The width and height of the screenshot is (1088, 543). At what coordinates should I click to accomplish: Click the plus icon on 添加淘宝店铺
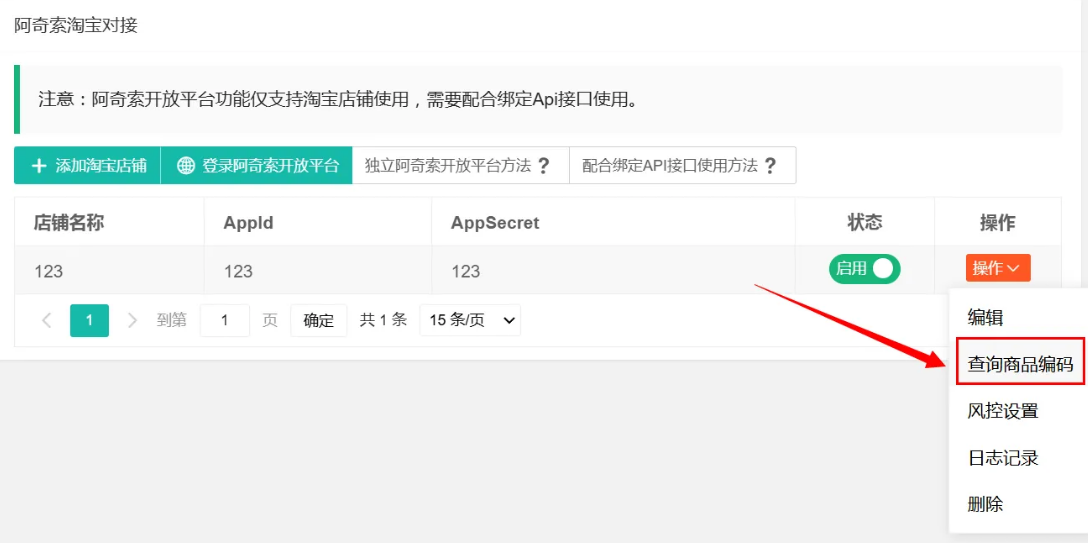coord(39,166)
